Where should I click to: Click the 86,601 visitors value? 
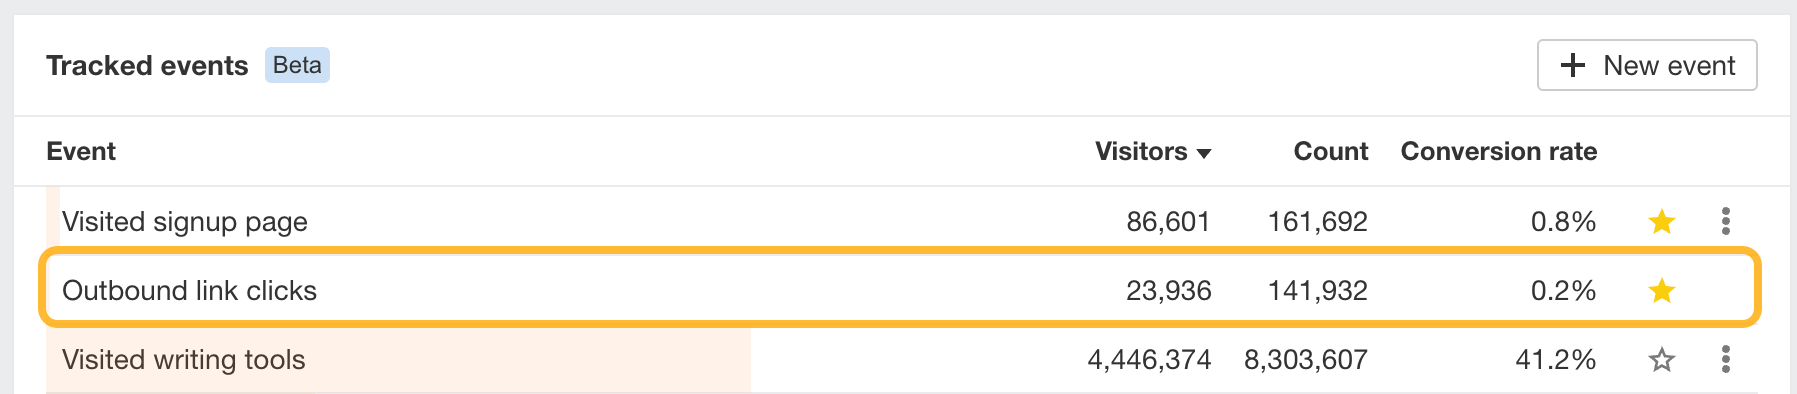click(x=1168, y=221)
